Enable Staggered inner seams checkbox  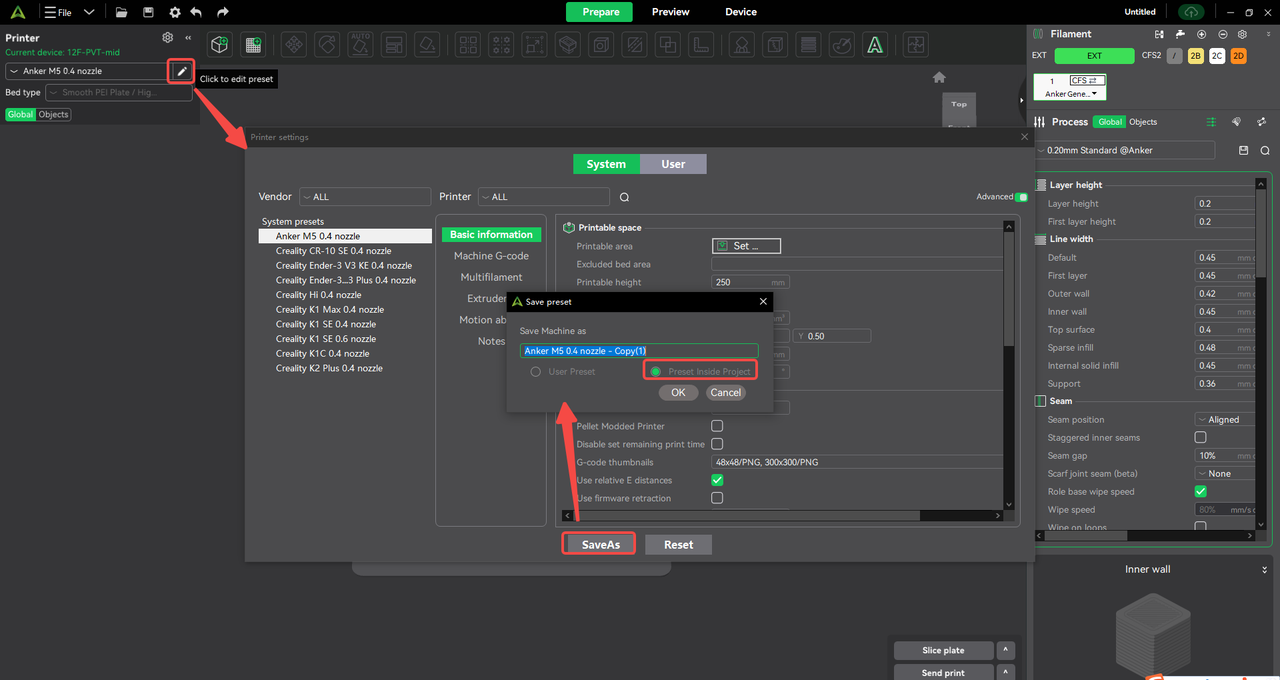[x=1201, y=438]
